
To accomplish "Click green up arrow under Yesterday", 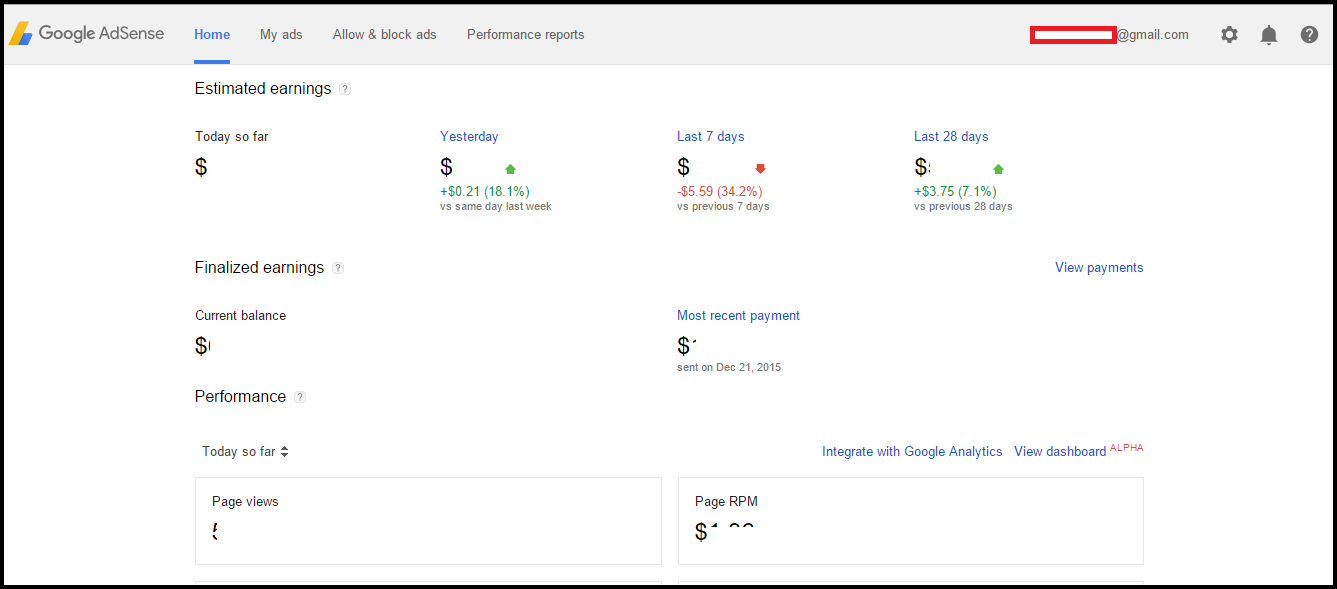I will tap(510, 169).
